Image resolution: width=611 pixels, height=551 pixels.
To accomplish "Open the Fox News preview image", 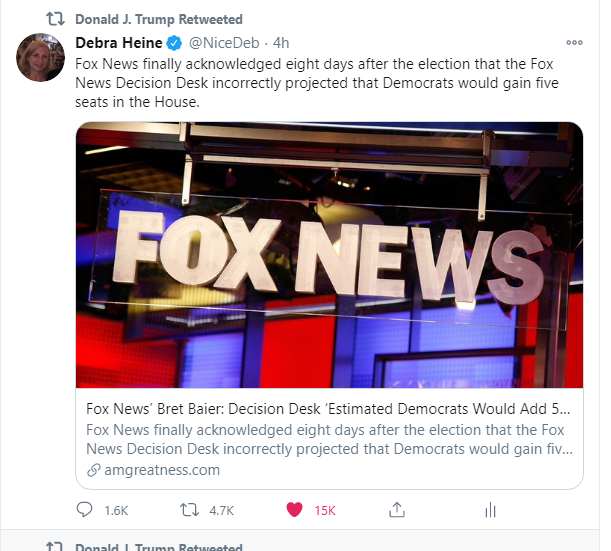I will click(x=329, y=255).
